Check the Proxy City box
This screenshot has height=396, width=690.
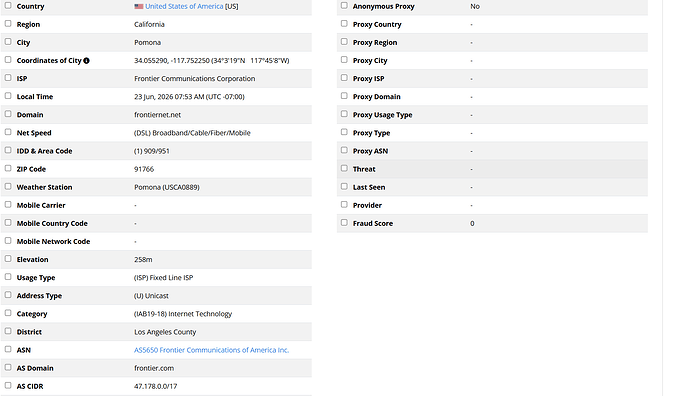tap(344, 60)
